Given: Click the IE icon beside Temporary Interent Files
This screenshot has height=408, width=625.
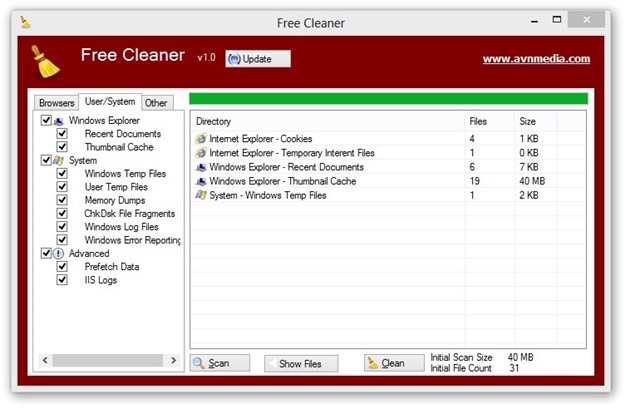Looking at the screenshot, I should tap(201, 153).
